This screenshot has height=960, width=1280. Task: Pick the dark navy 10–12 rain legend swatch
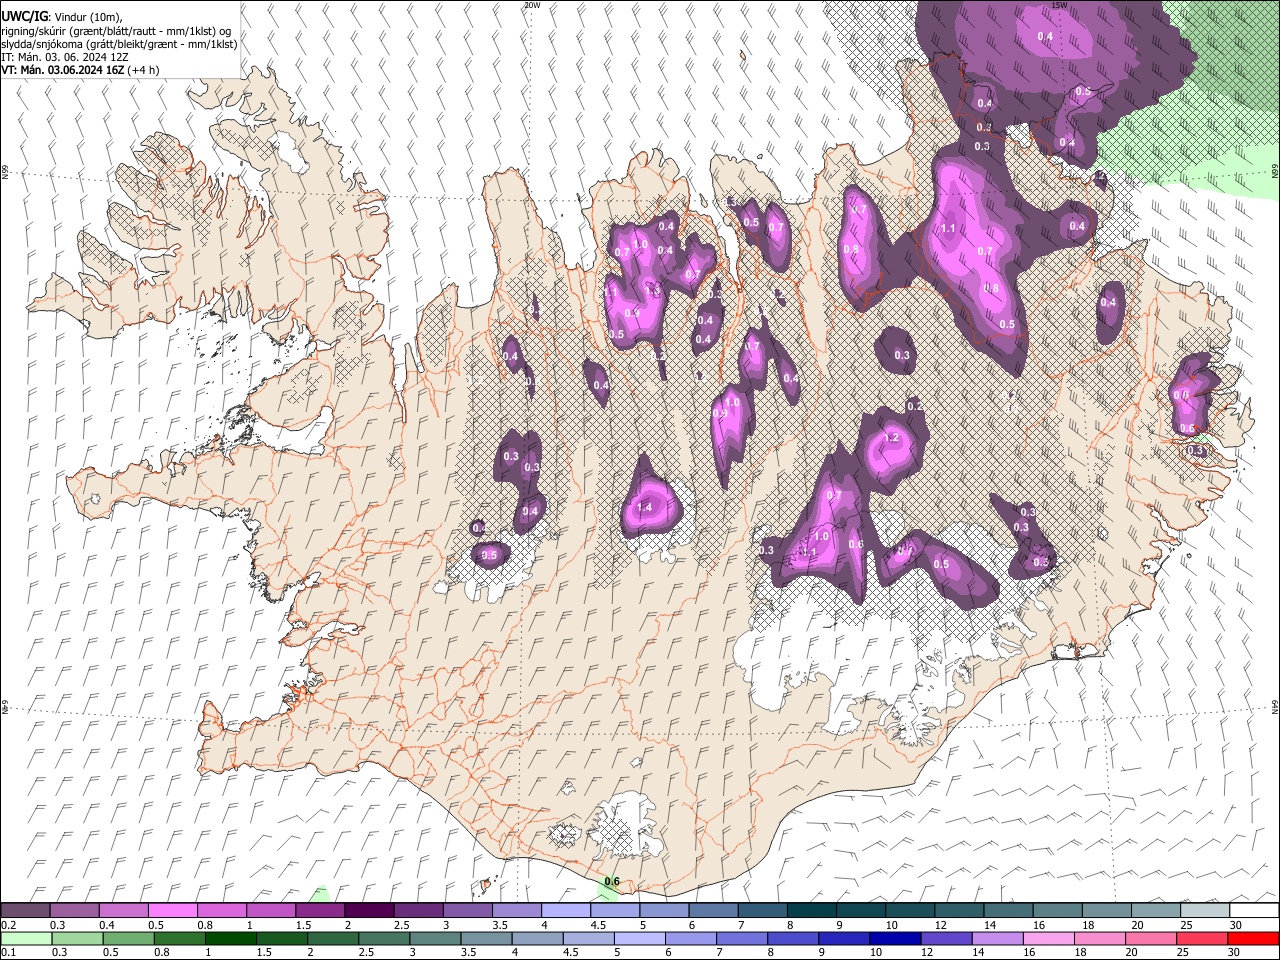pyautogui.click(x=893, y=938)
